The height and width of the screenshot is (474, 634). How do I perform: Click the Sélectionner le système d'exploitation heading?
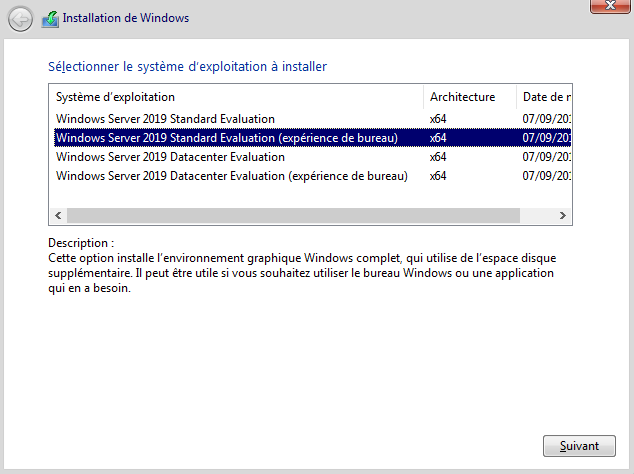click(187, 66)
